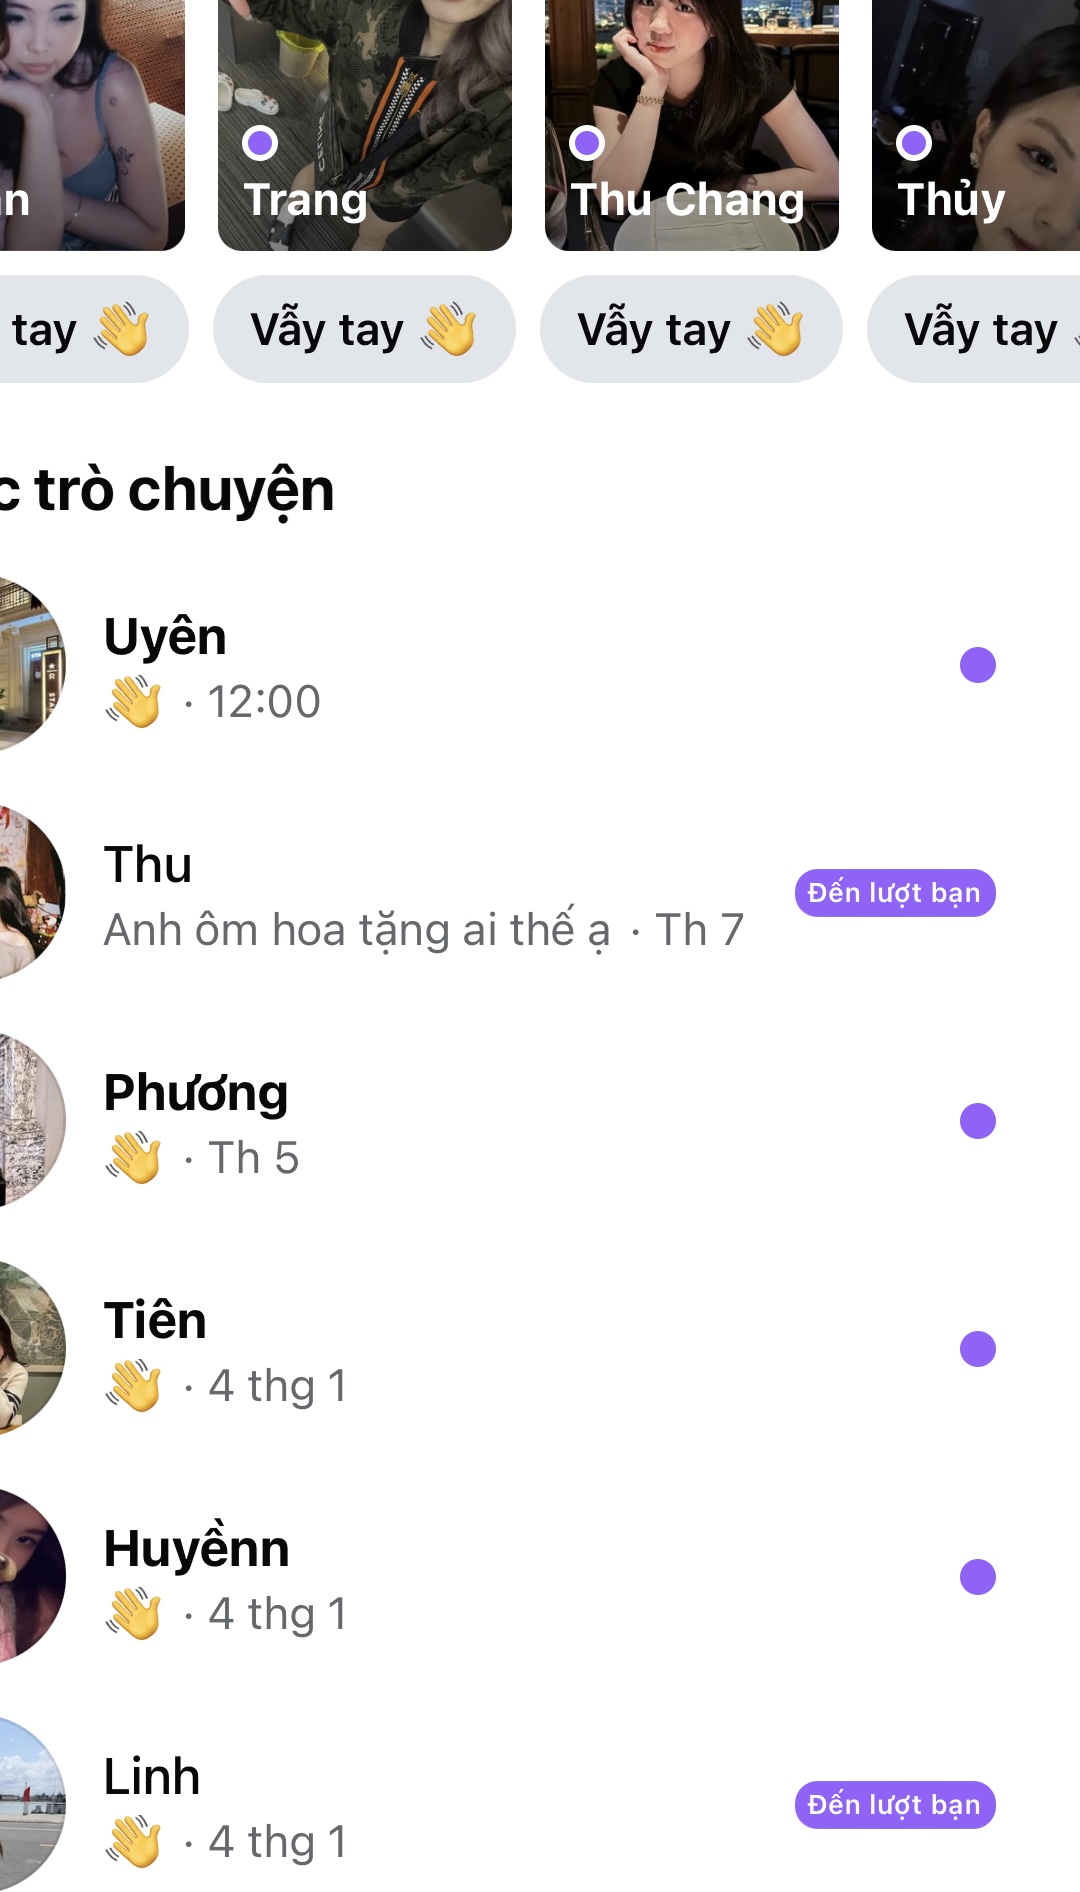Click Vẫy tay button under Thủy
1080x1892 pixels.
pyautogui.click(x=974, y=329)
